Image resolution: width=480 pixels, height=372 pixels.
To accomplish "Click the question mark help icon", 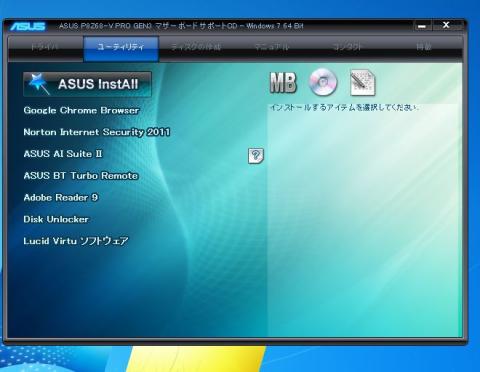I will pyautogui.click(x=256, y=156).
